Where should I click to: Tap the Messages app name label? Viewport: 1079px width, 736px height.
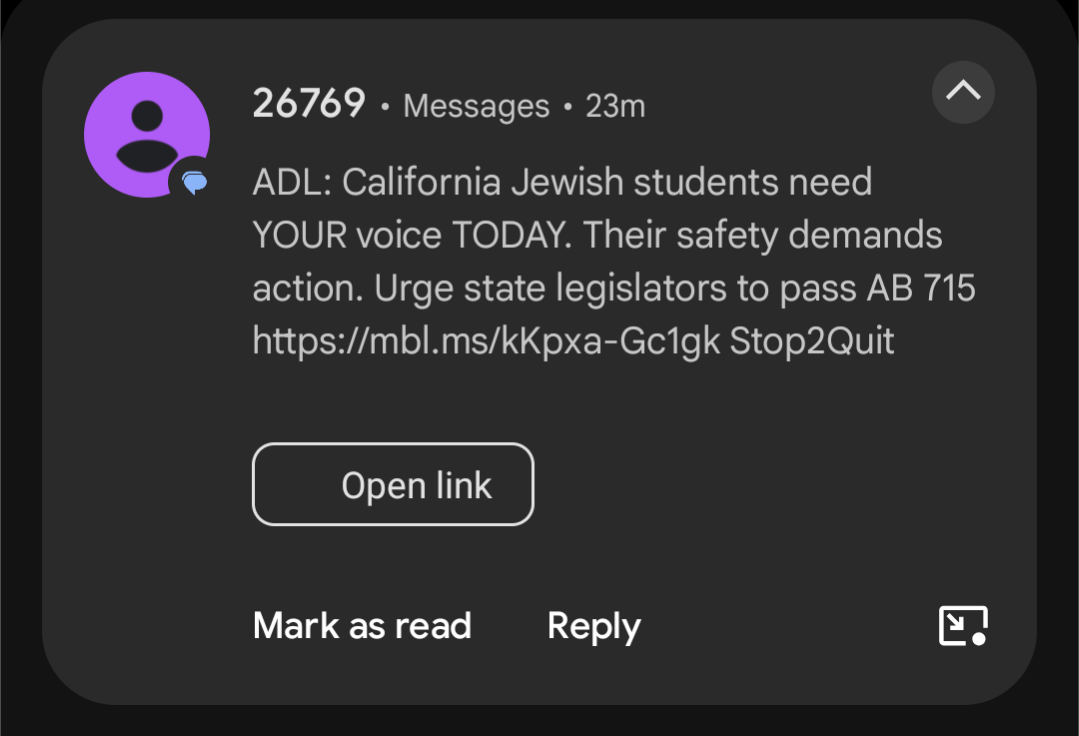pyautogui.click(x=476, y=106)
